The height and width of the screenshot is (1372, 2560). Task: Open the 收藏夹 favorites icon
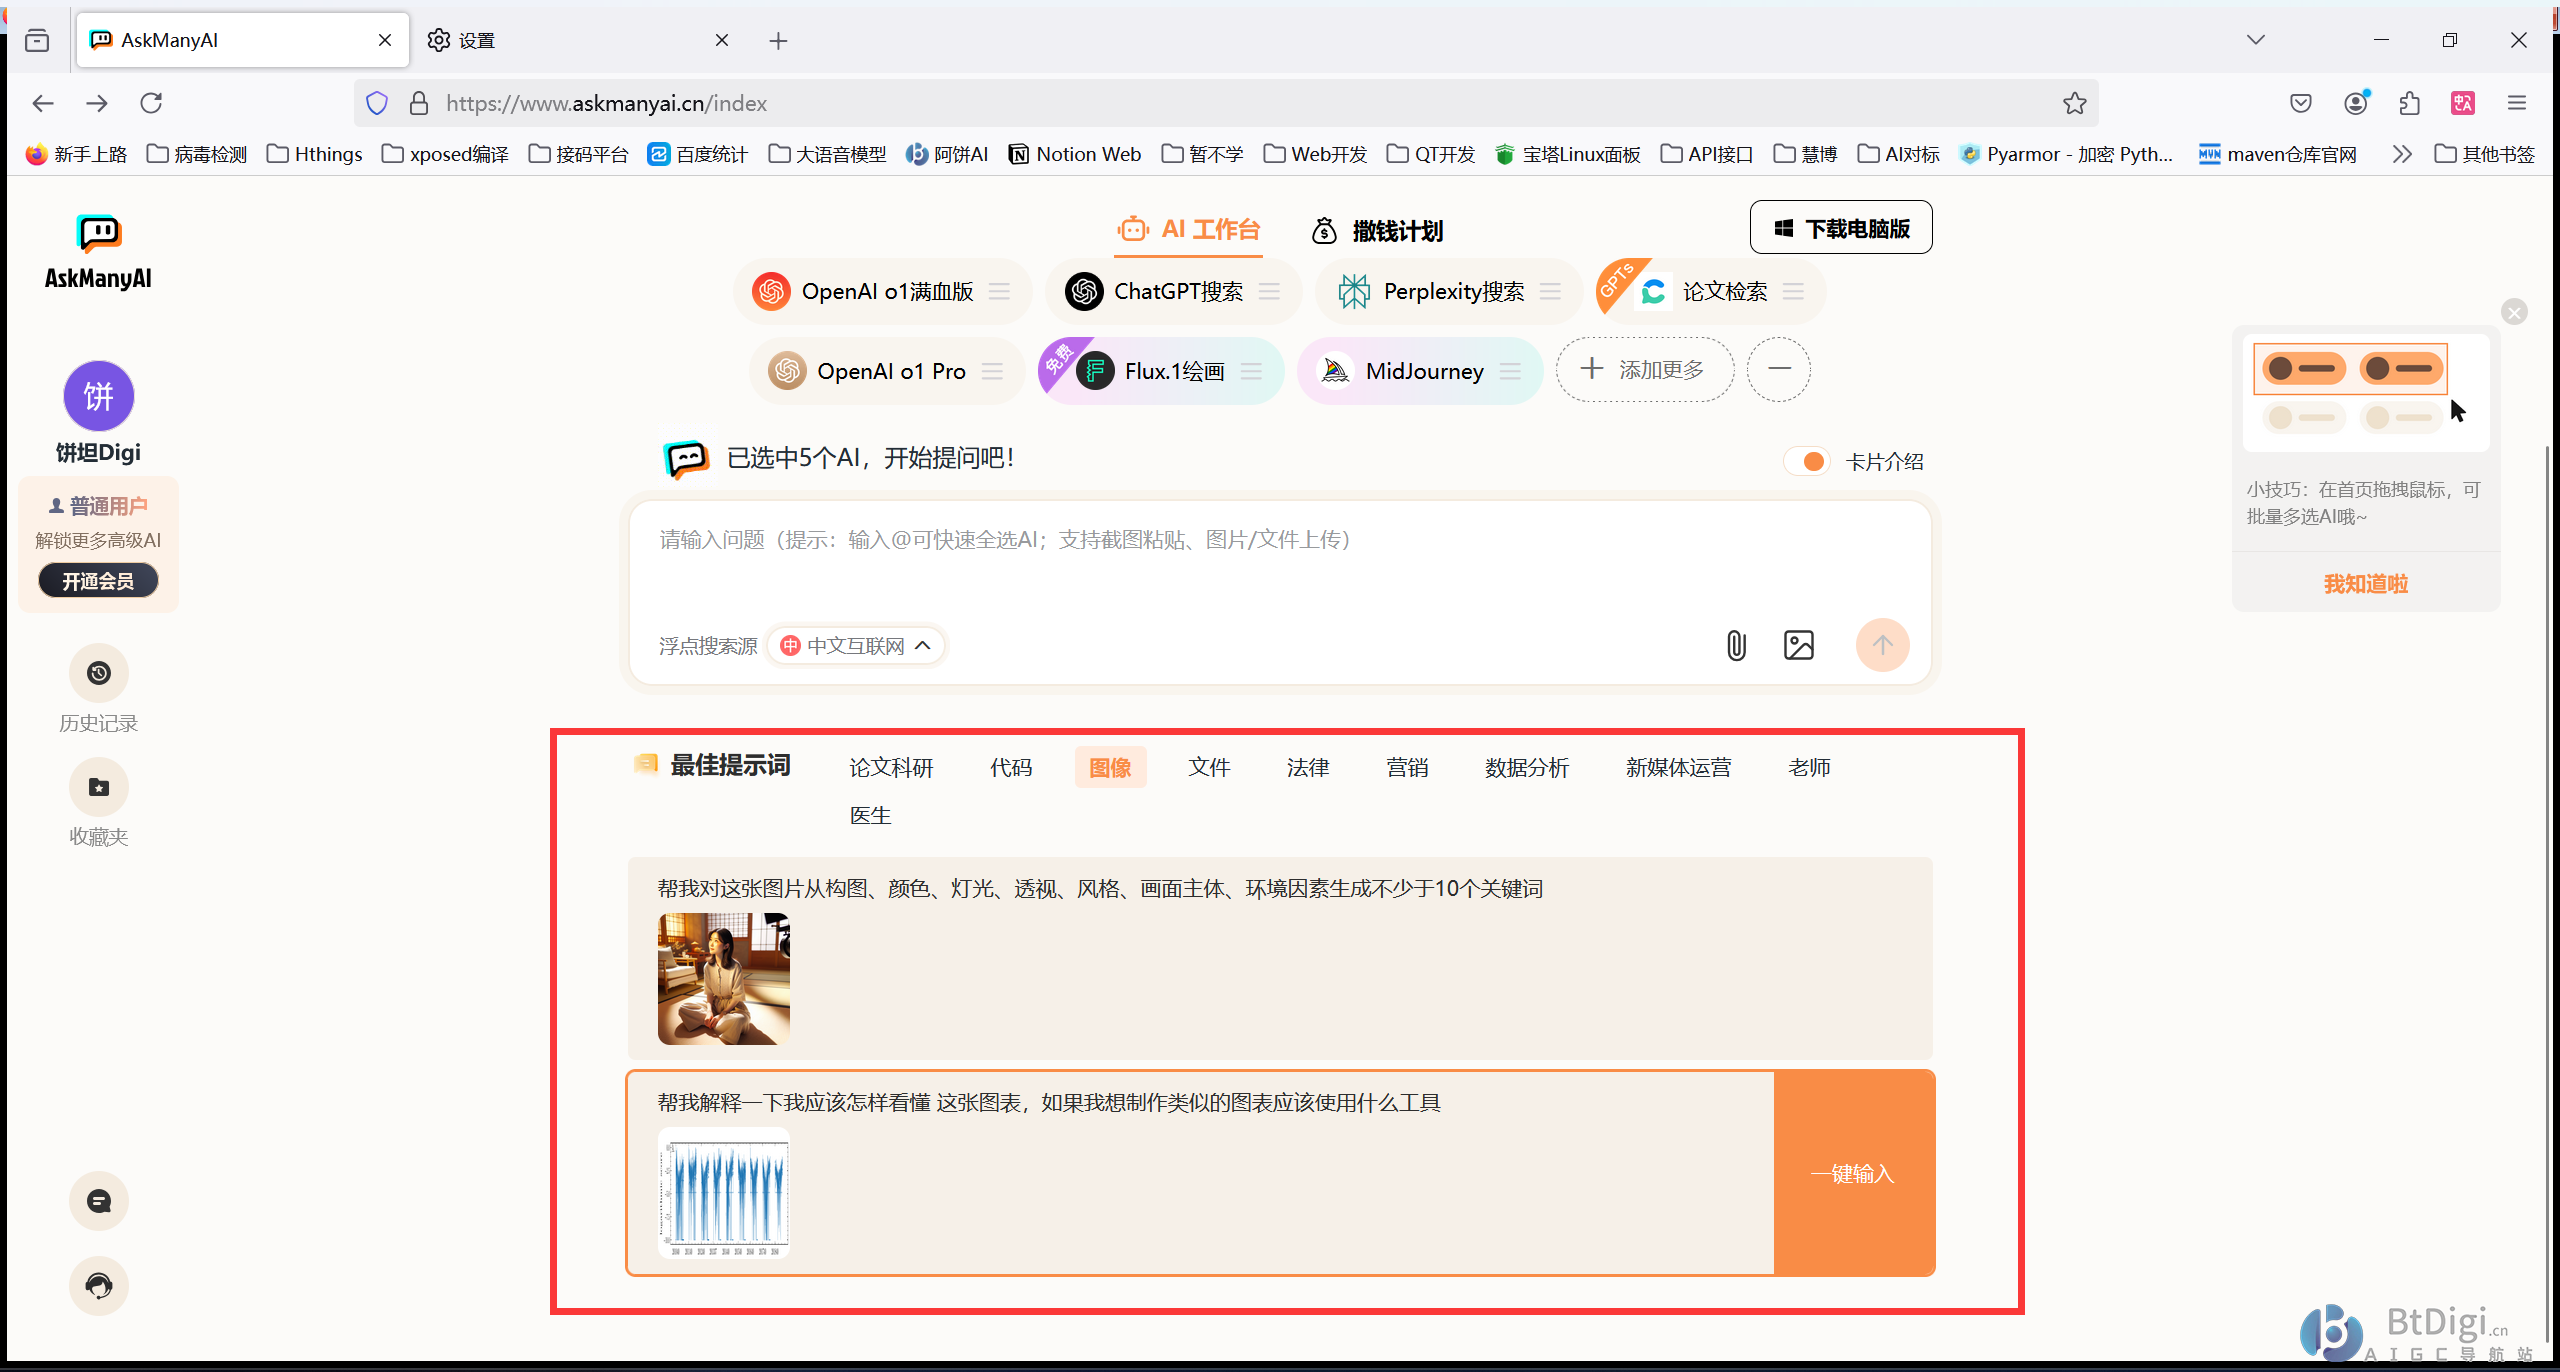(98, 787)
